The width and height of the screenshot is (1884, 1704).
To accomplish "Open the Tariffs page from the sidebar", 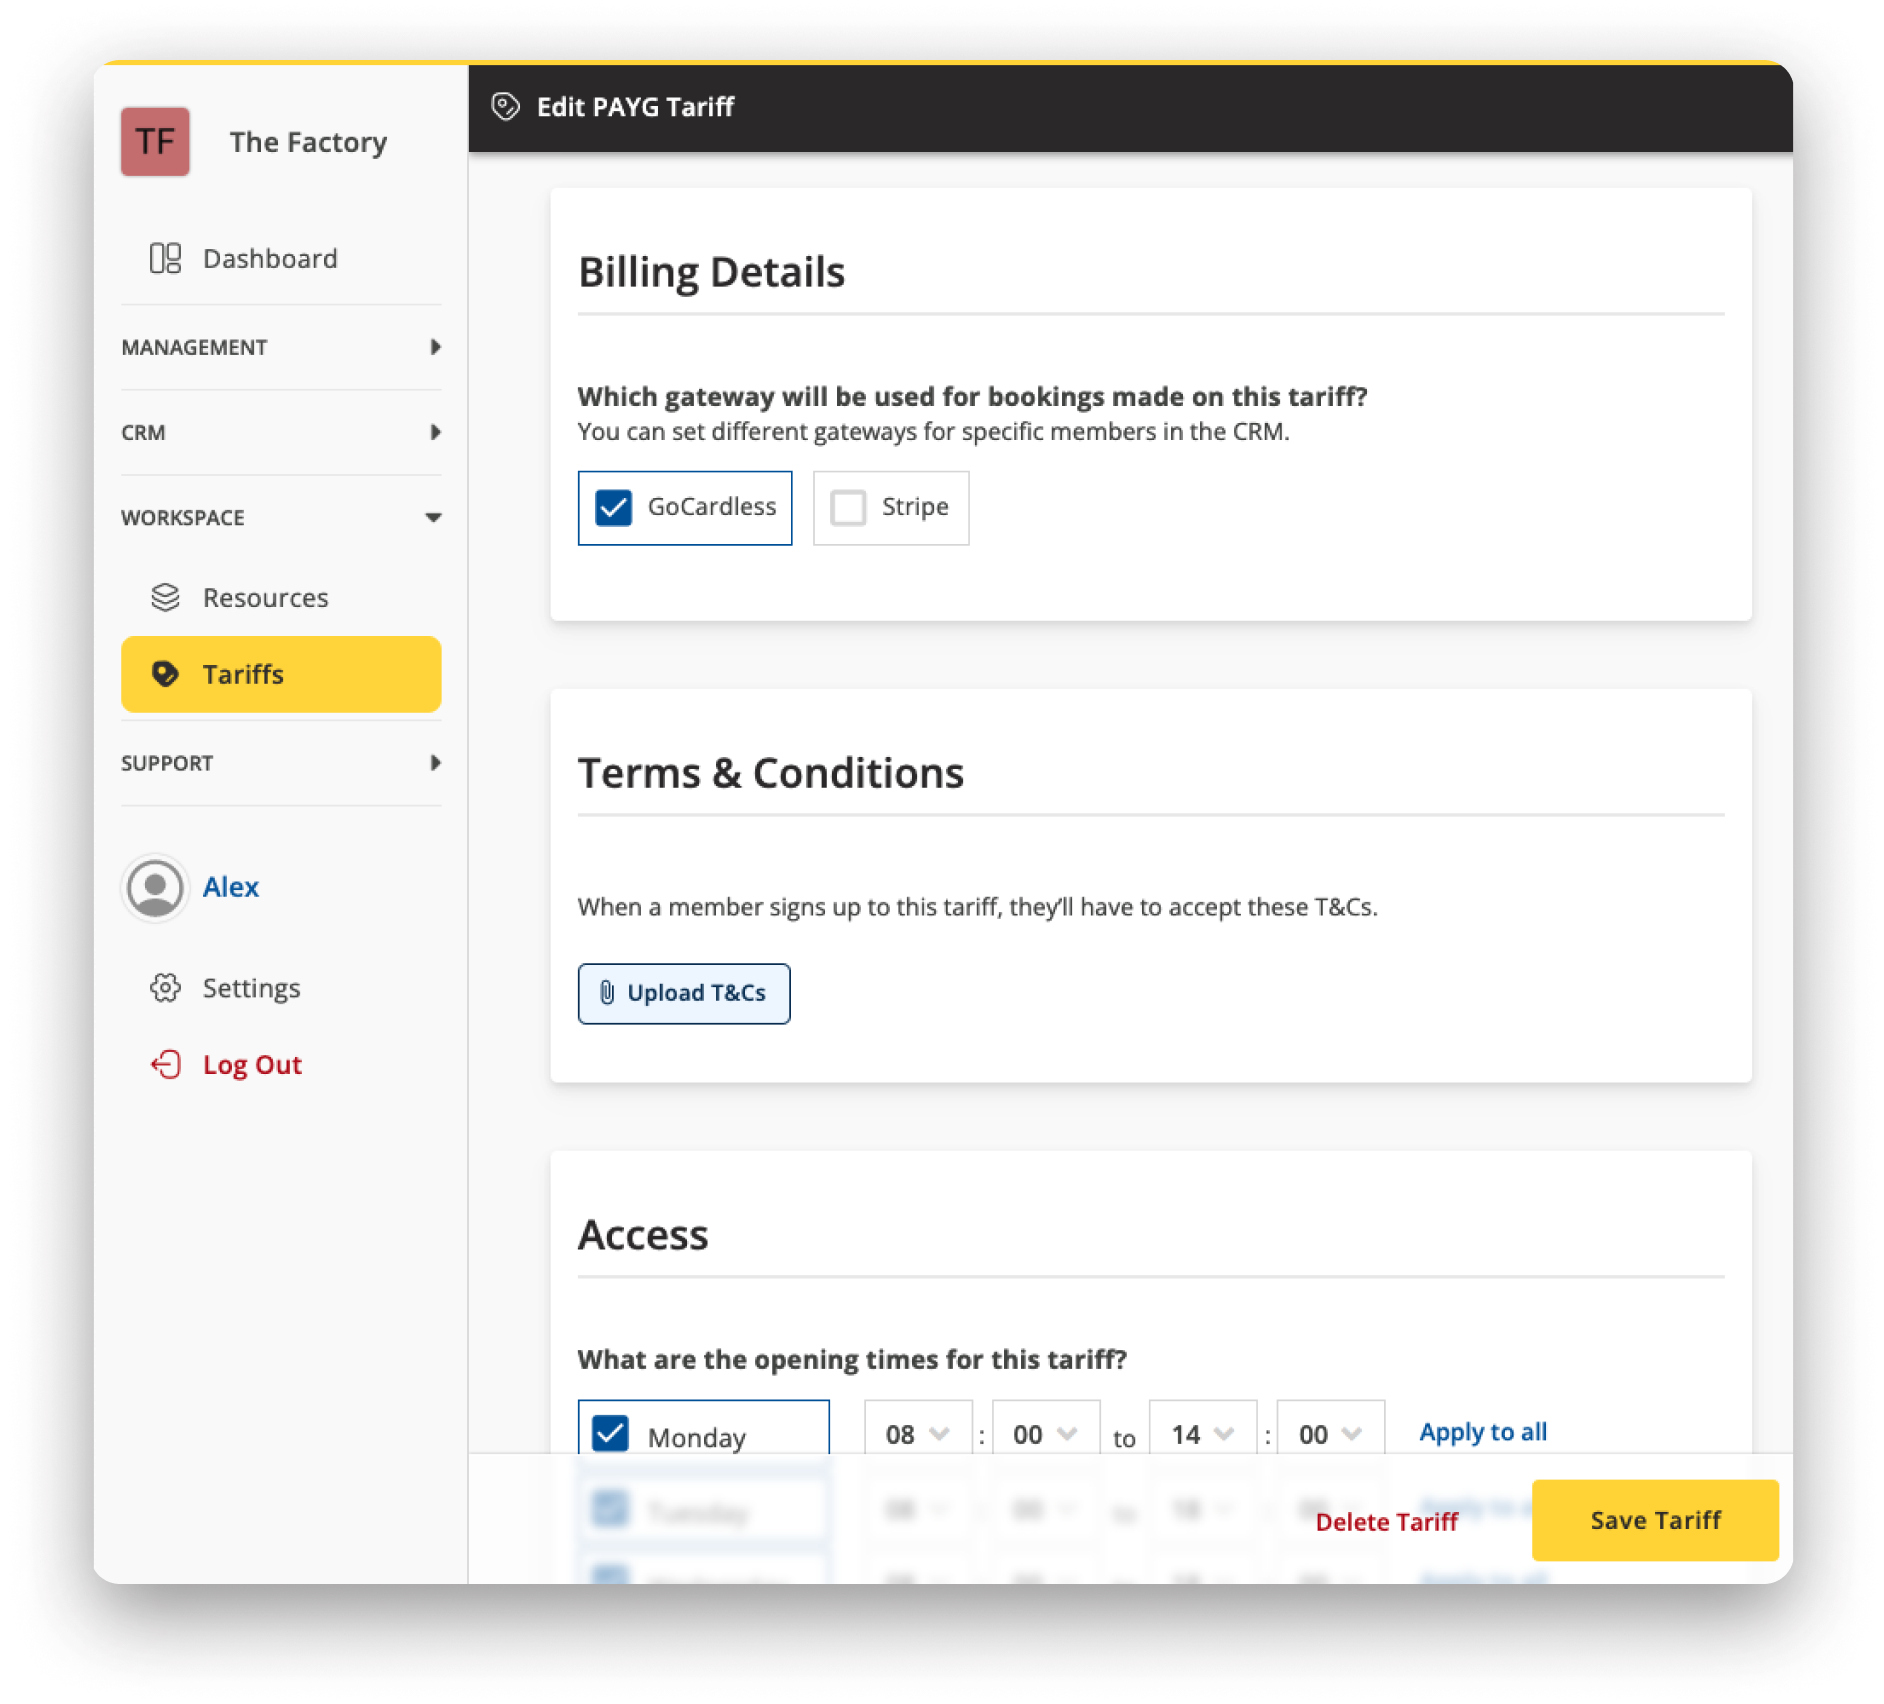I will coord(244,674).
